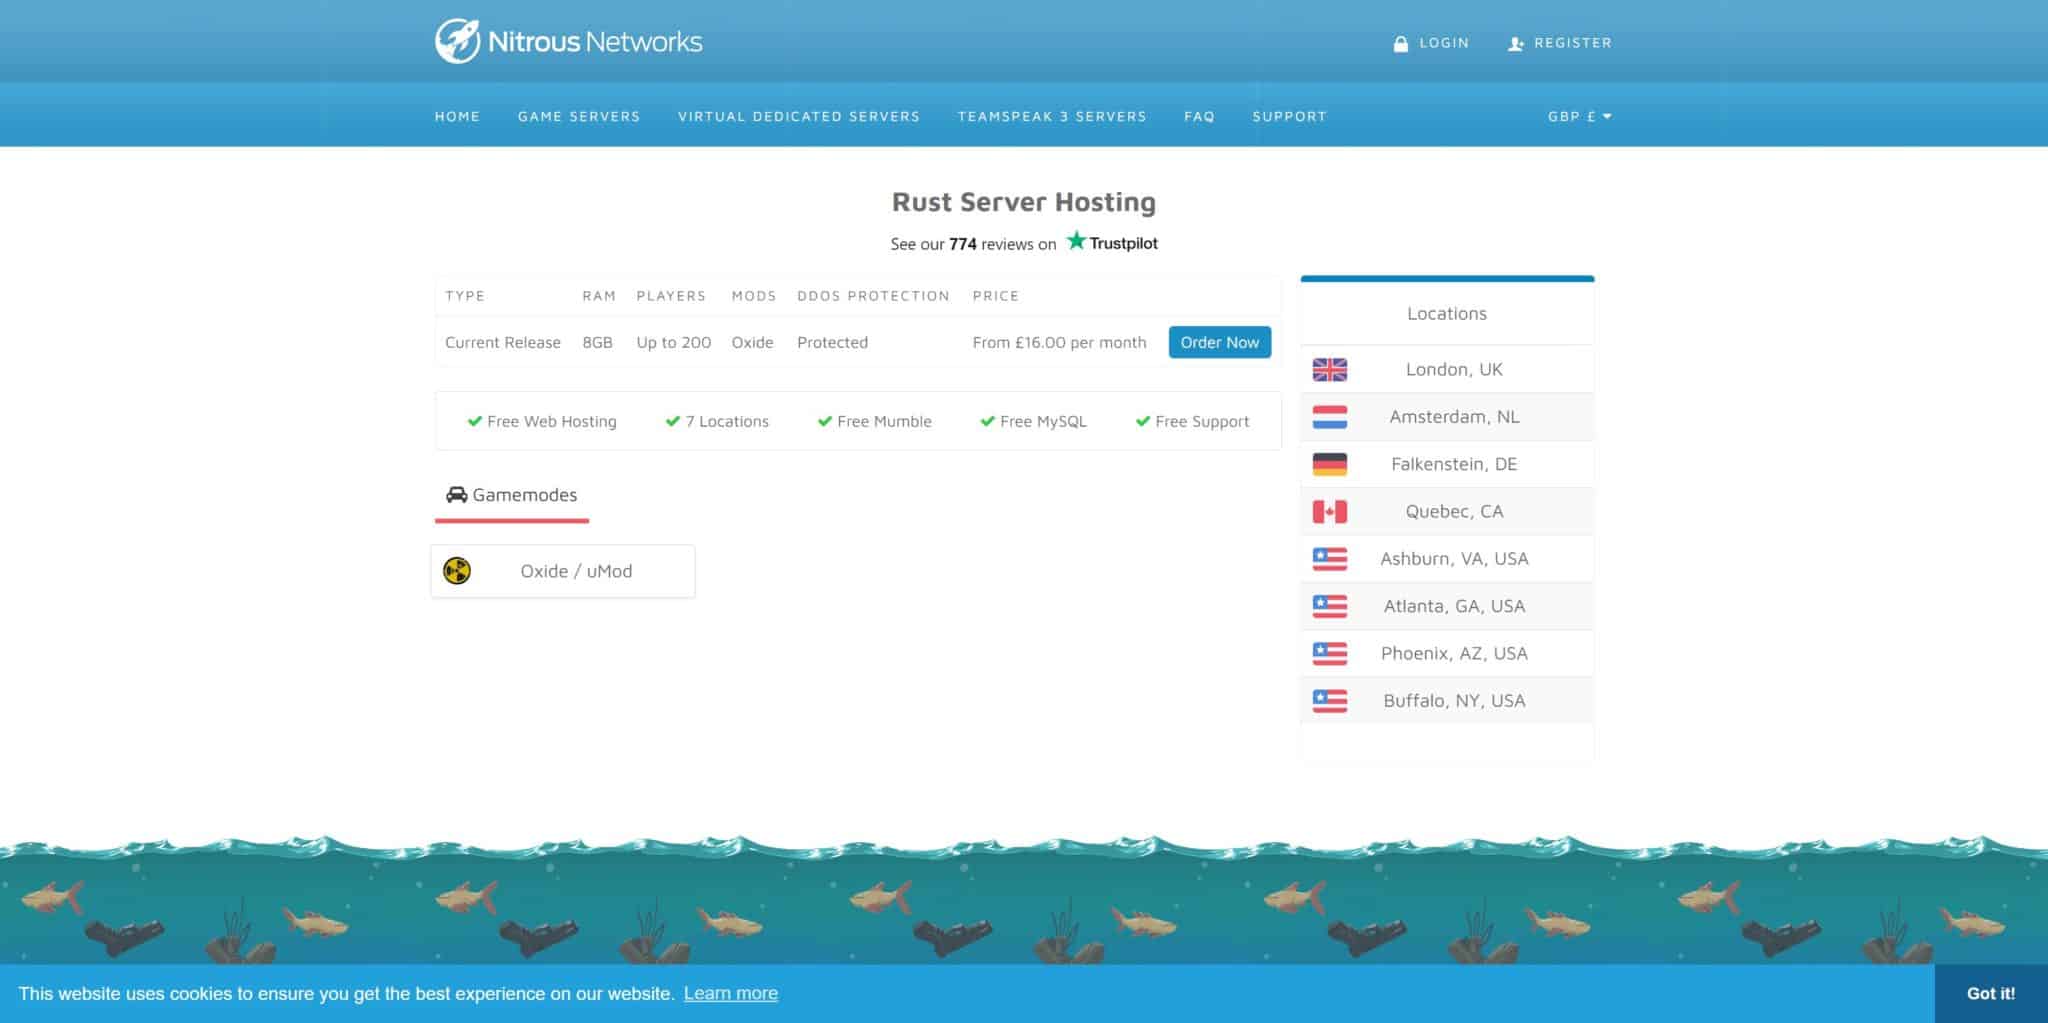Click the Atlanta, GA, USA text
Image resolution: width=2048 pixels, height=1023 pixels.
(1454, 606)
